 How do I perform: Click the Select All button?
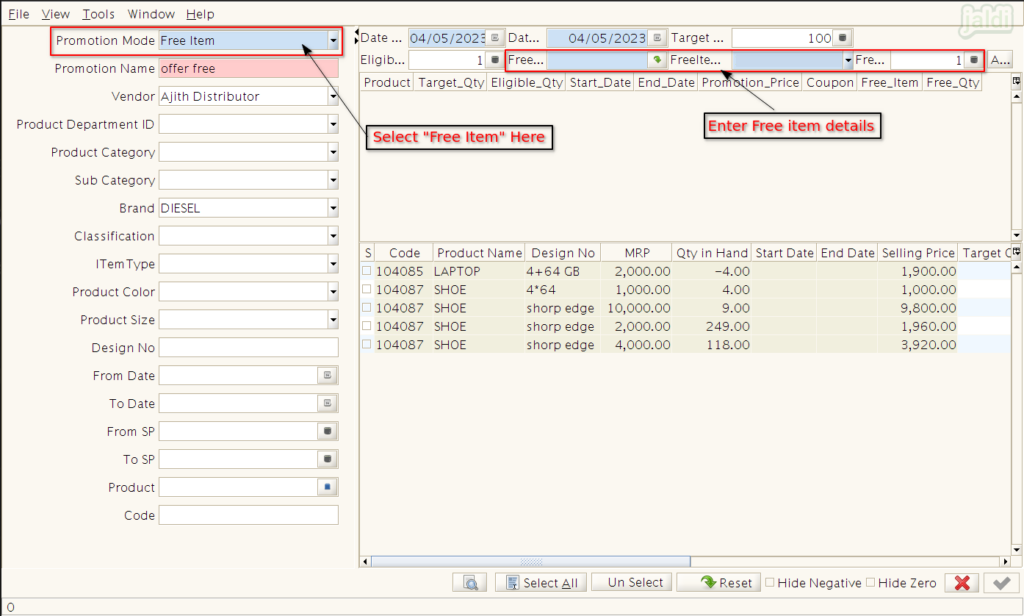click(541, 583)
